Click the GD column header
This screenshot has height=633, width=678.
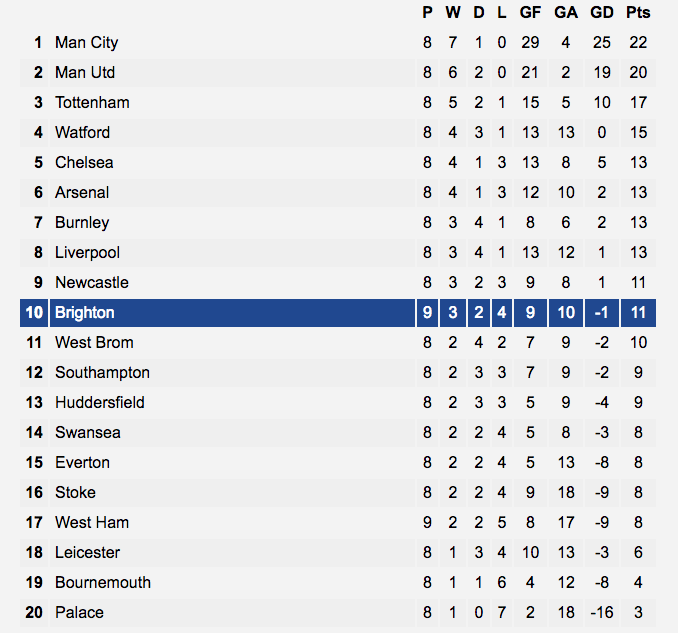pyautogui.click(x=601, y=13)
